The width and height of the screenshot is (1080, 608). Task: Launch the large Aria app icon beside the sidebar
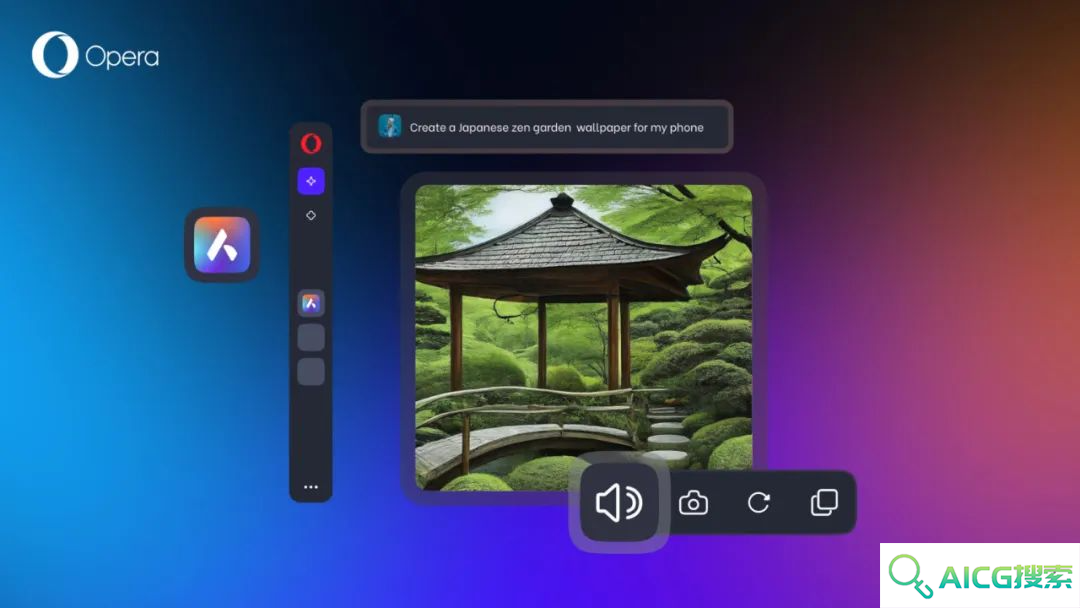[222, 245]
